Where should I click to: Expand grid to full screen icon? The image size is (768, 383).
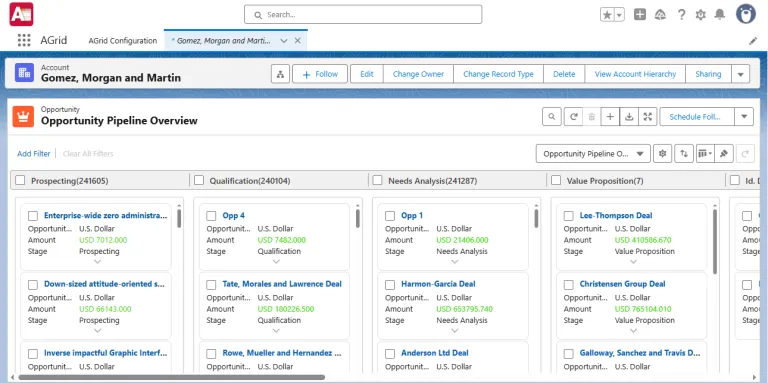[648, 117]
